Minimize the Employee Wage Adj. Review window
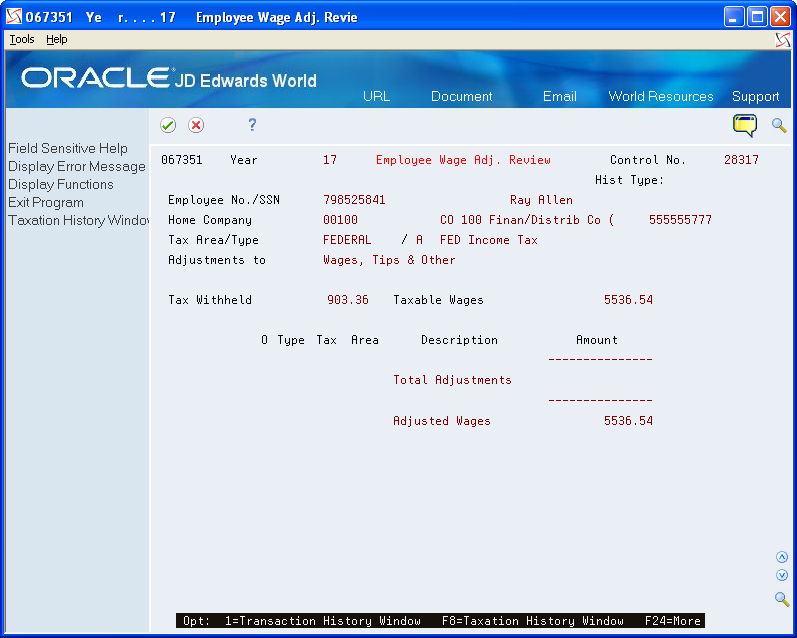The width and height of the screenshot is (797, 638). tap(734, 17)
